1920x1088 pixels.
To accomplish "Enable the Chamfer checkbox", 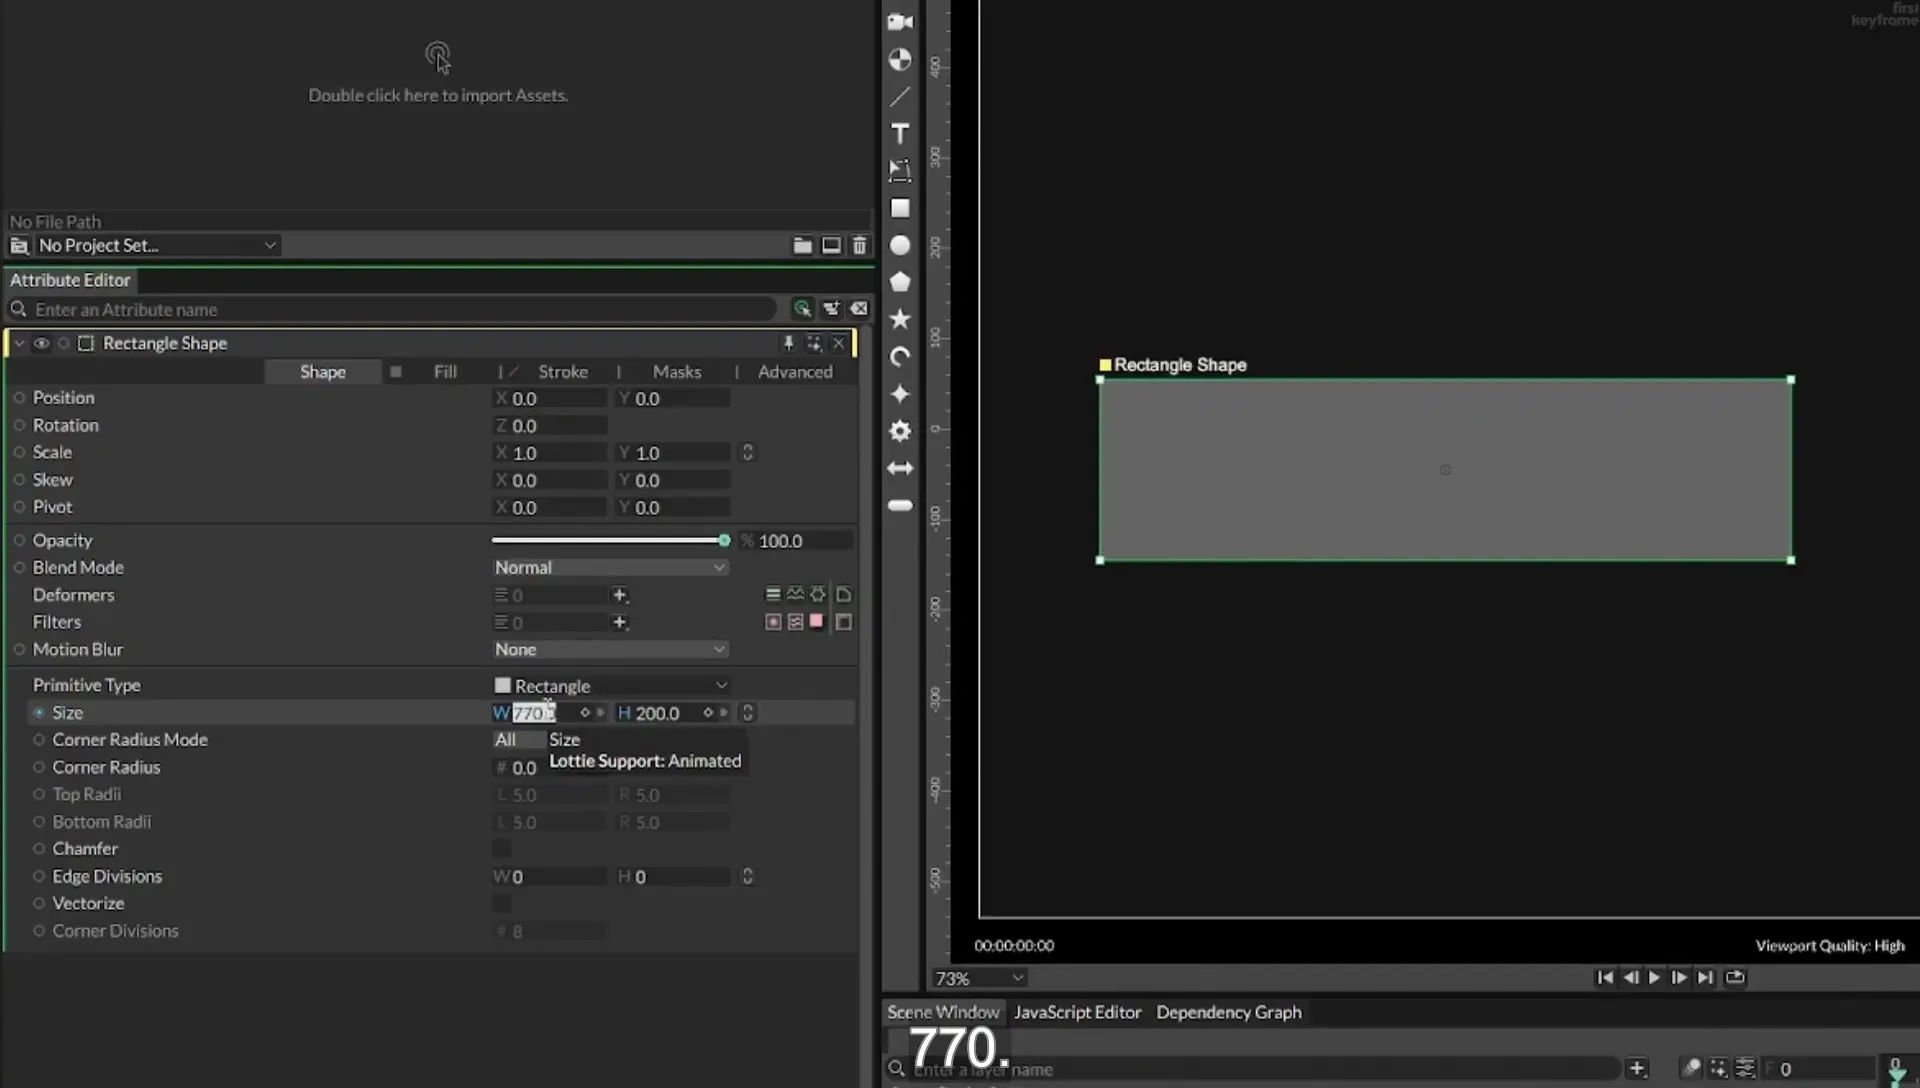I will (x=502, y=849).
